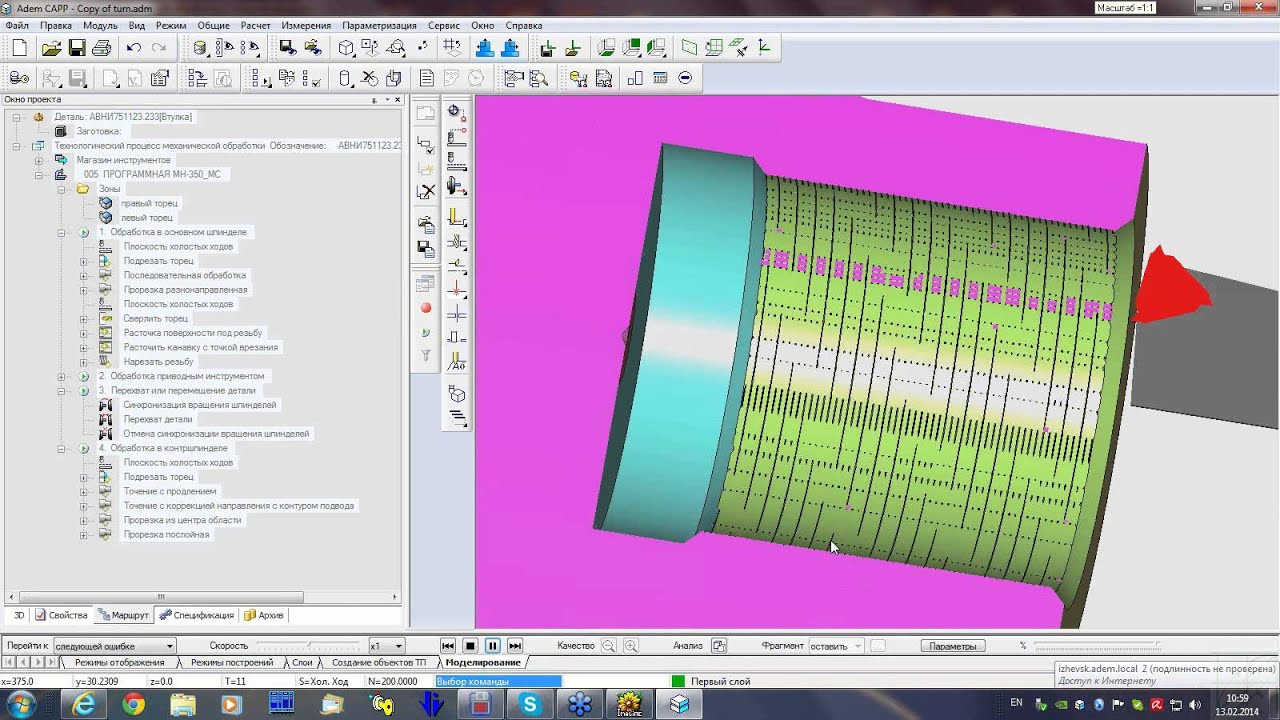The width and height of the screenshot is (1280, 720).
Task: Click the grid hash icon in top toolbar
Action: [x=451, y=47]
